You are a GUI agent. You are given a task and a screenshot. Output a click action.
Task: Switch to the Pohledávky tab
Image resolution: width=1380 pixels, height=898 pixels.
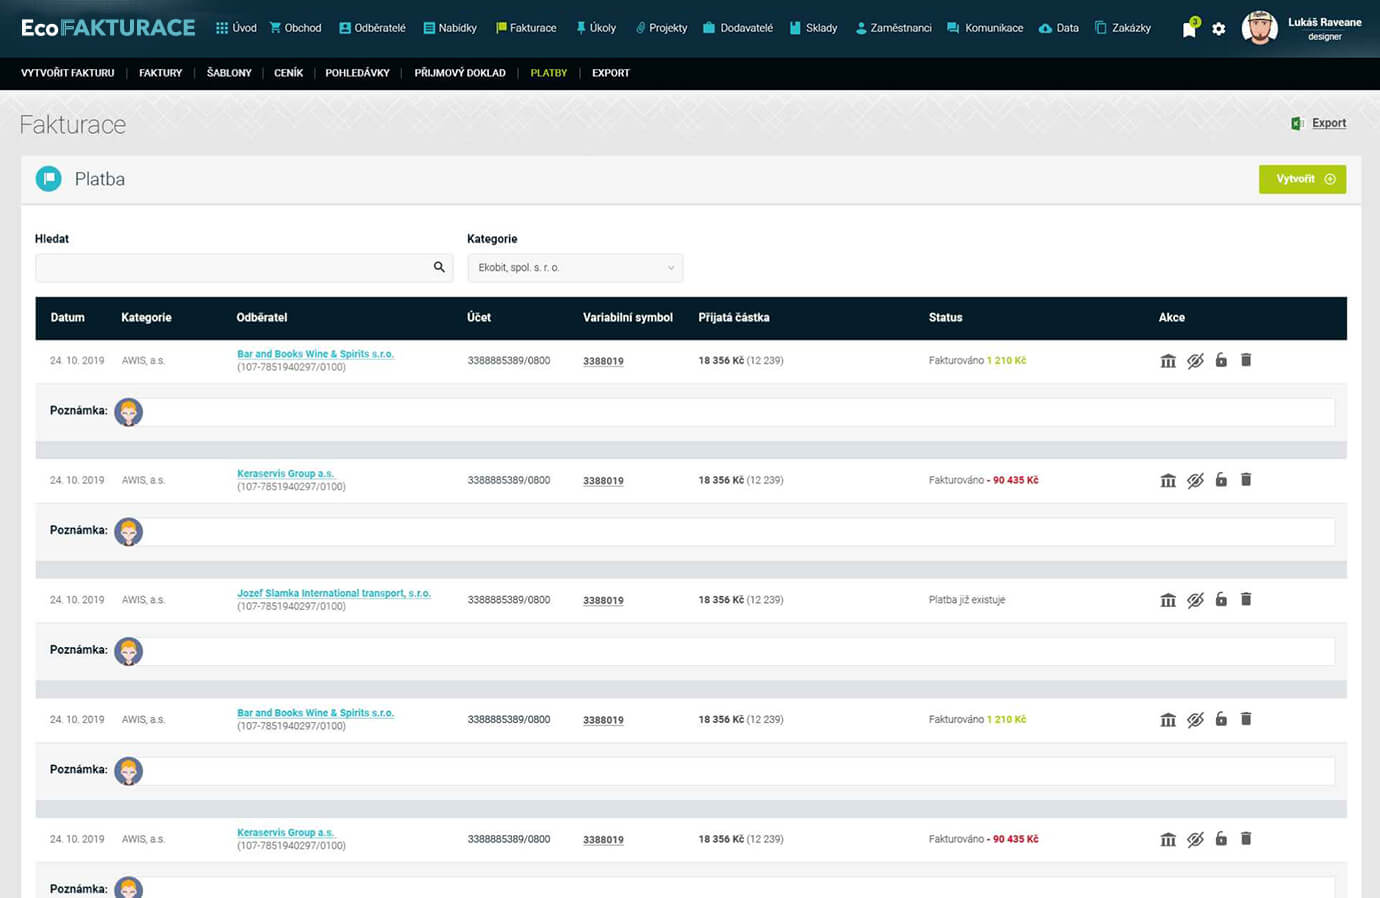coord(357,73)
